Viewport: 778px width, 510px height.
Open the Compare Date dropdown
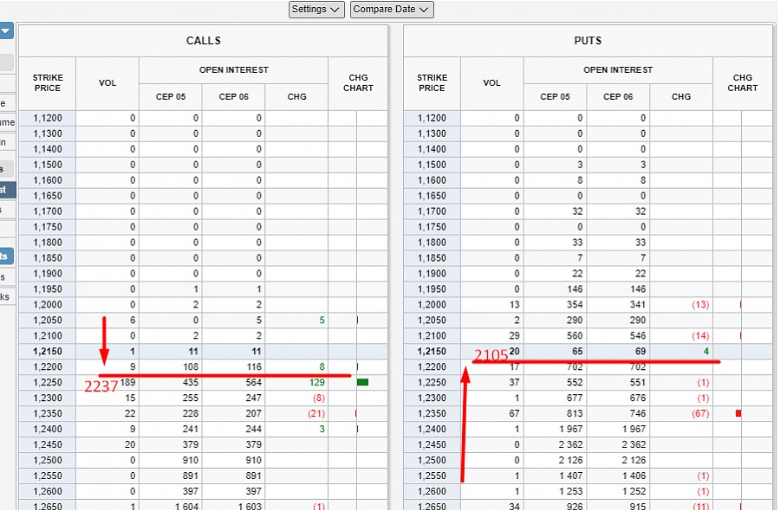[391, 9]
